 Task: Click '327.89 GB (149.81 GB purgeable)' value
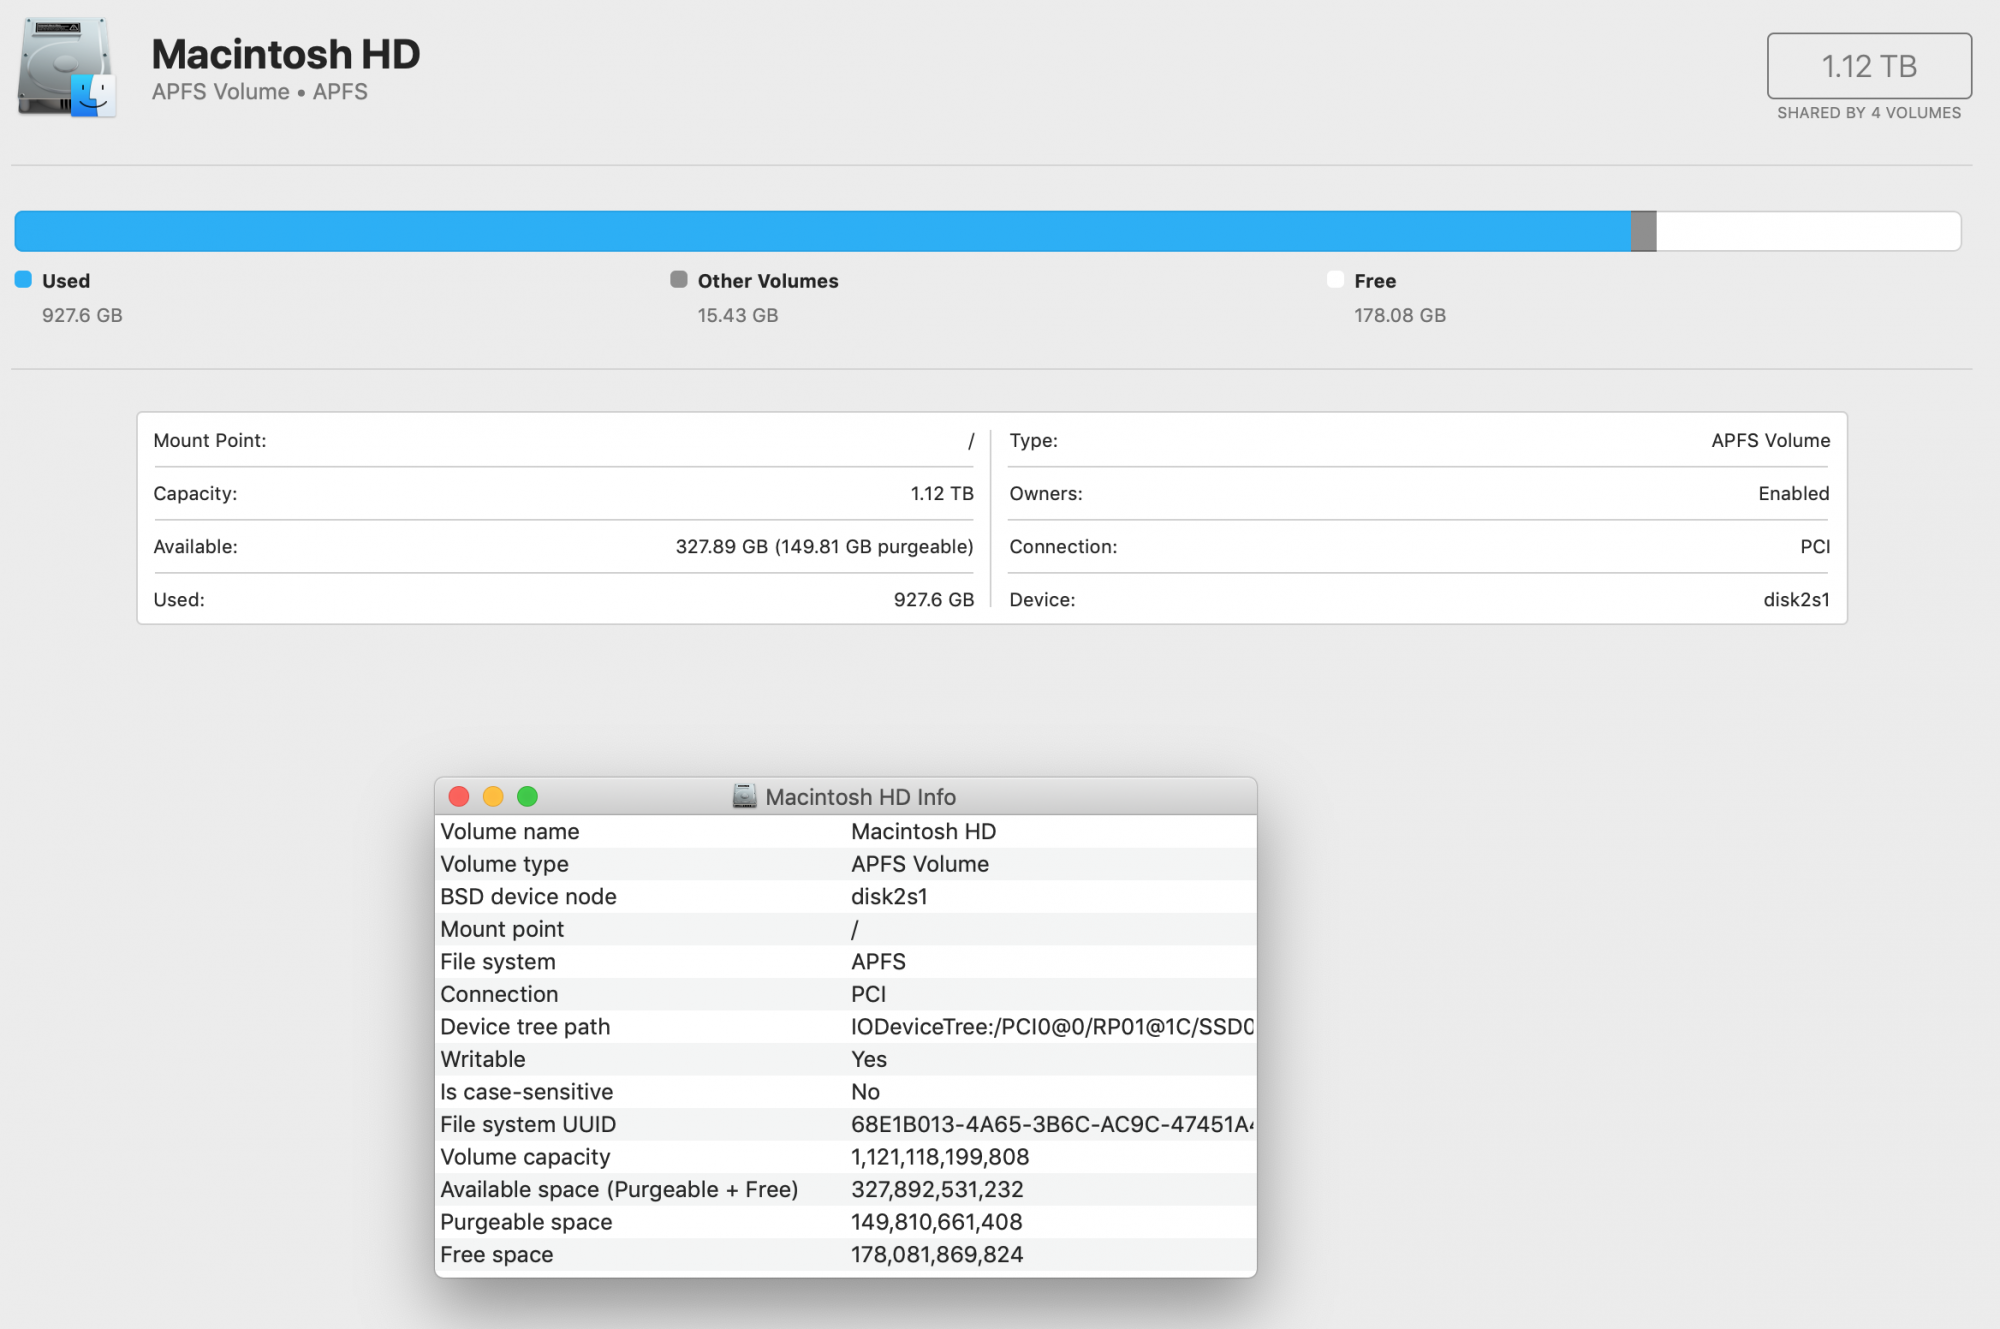[824, 546]
